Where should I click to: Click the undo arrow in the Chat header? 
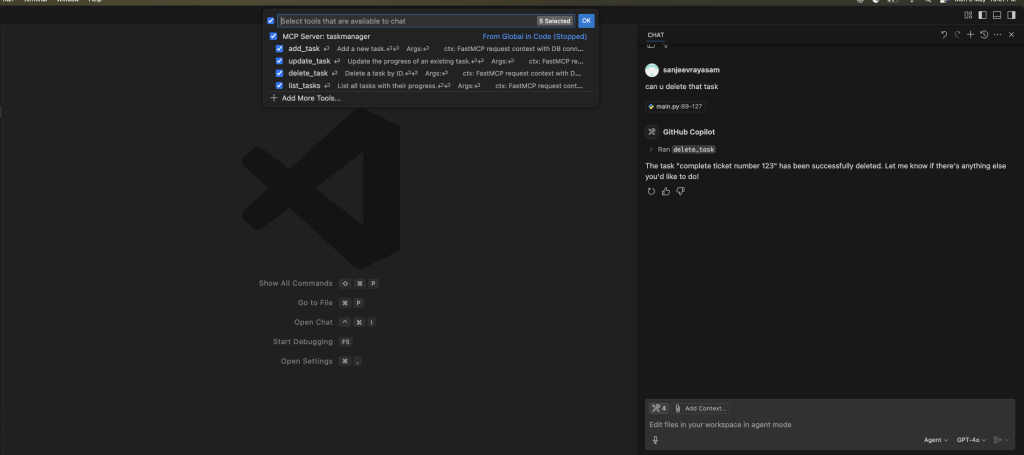pyautogui.click(x=944, y=35)
